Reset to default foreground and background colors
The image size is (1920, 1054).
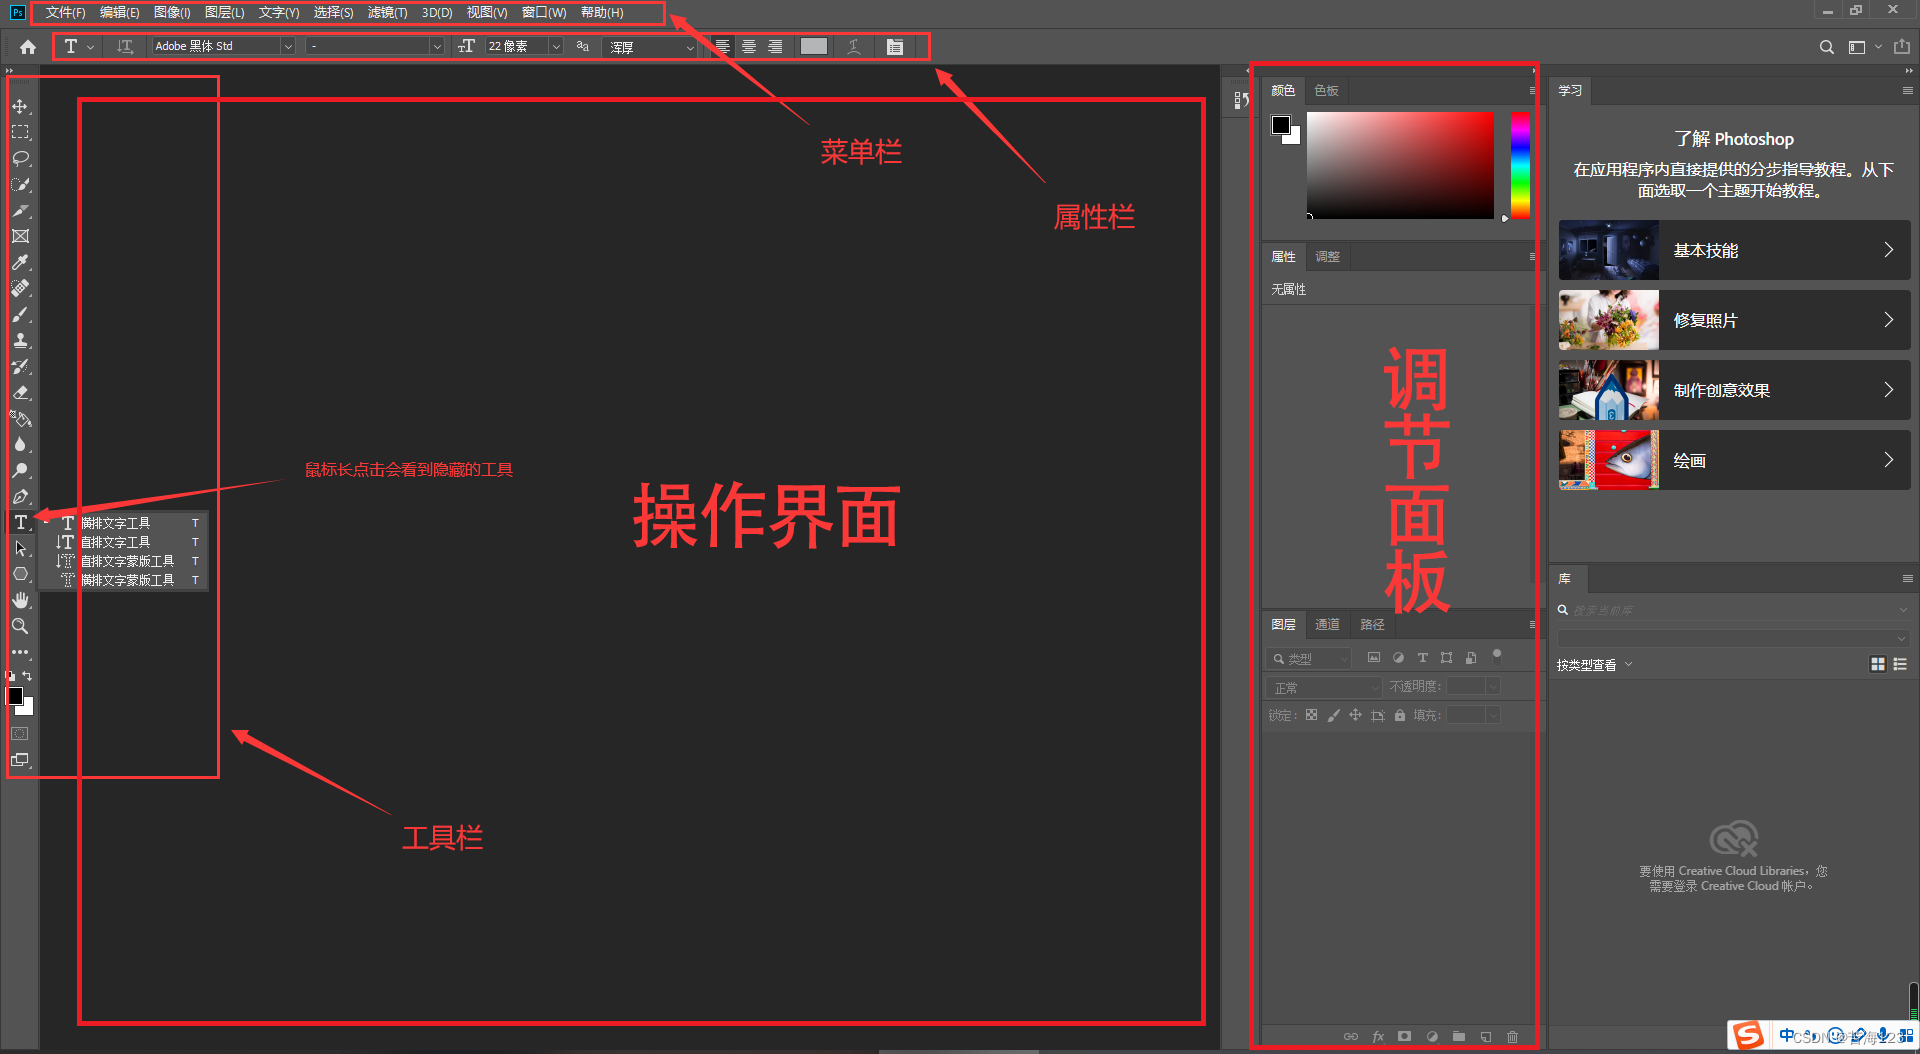click(11, 677)
